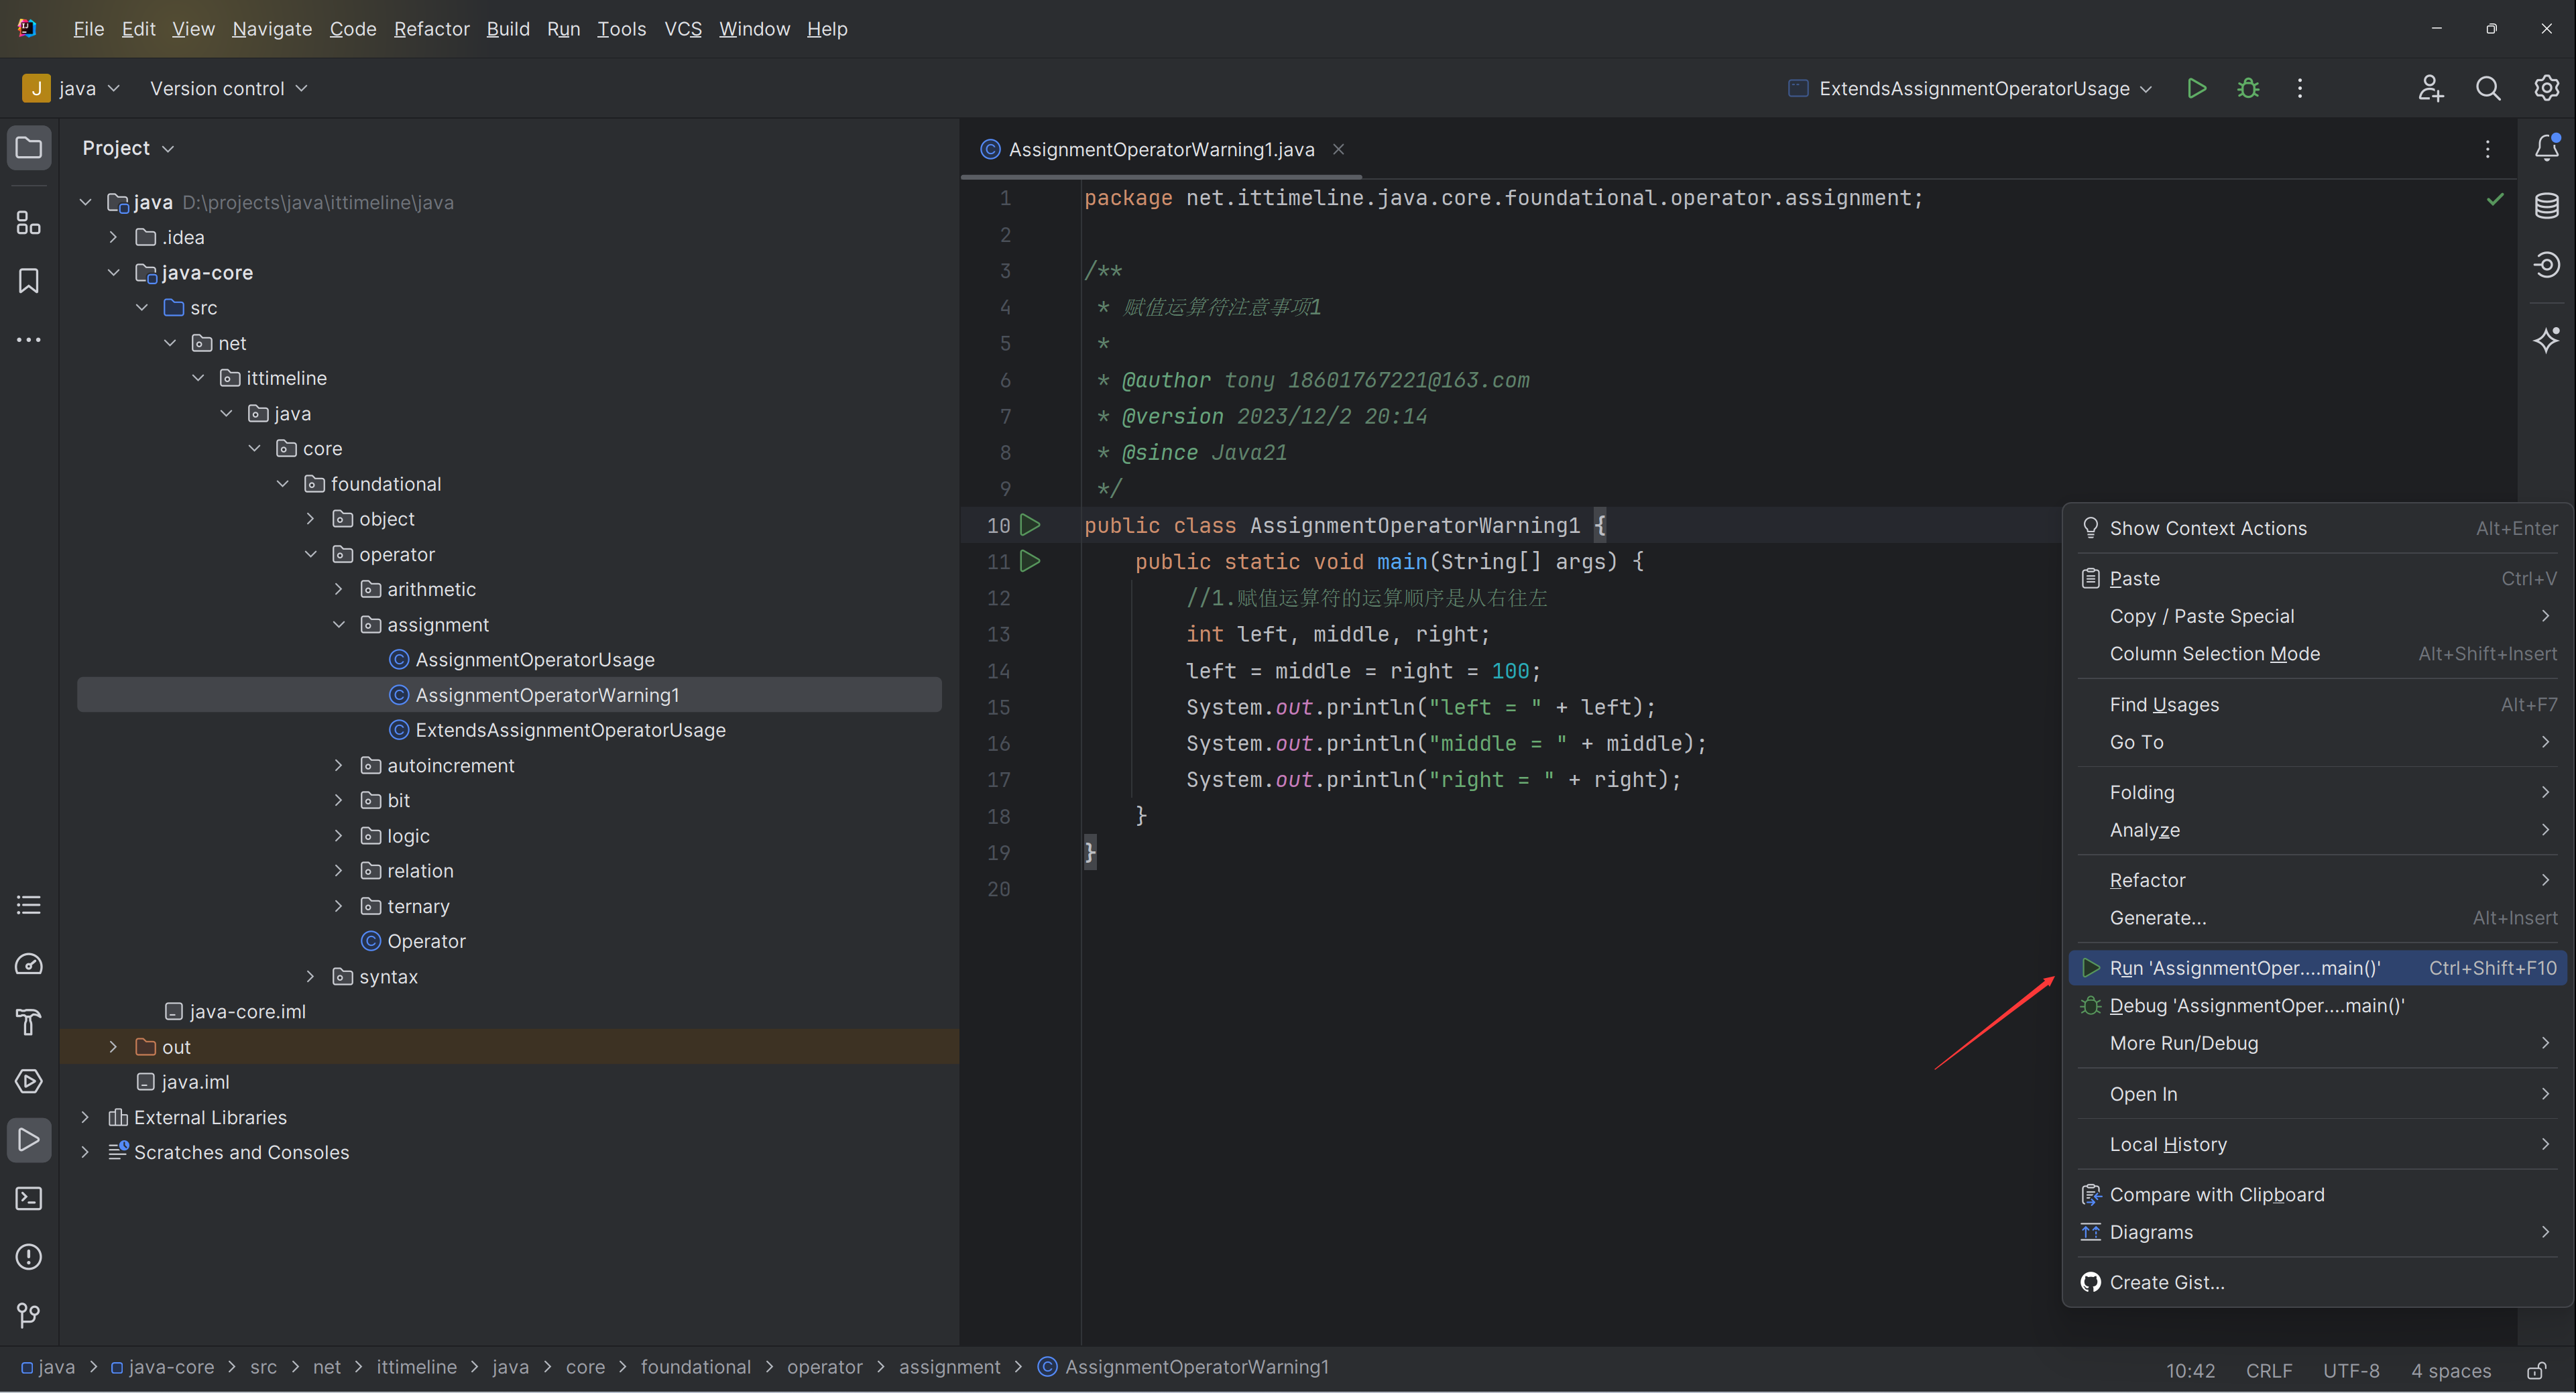The height and width of the screenshot is (1393, 2576).
Task: Click run gutter icon on line 10
Action: 1030,525
